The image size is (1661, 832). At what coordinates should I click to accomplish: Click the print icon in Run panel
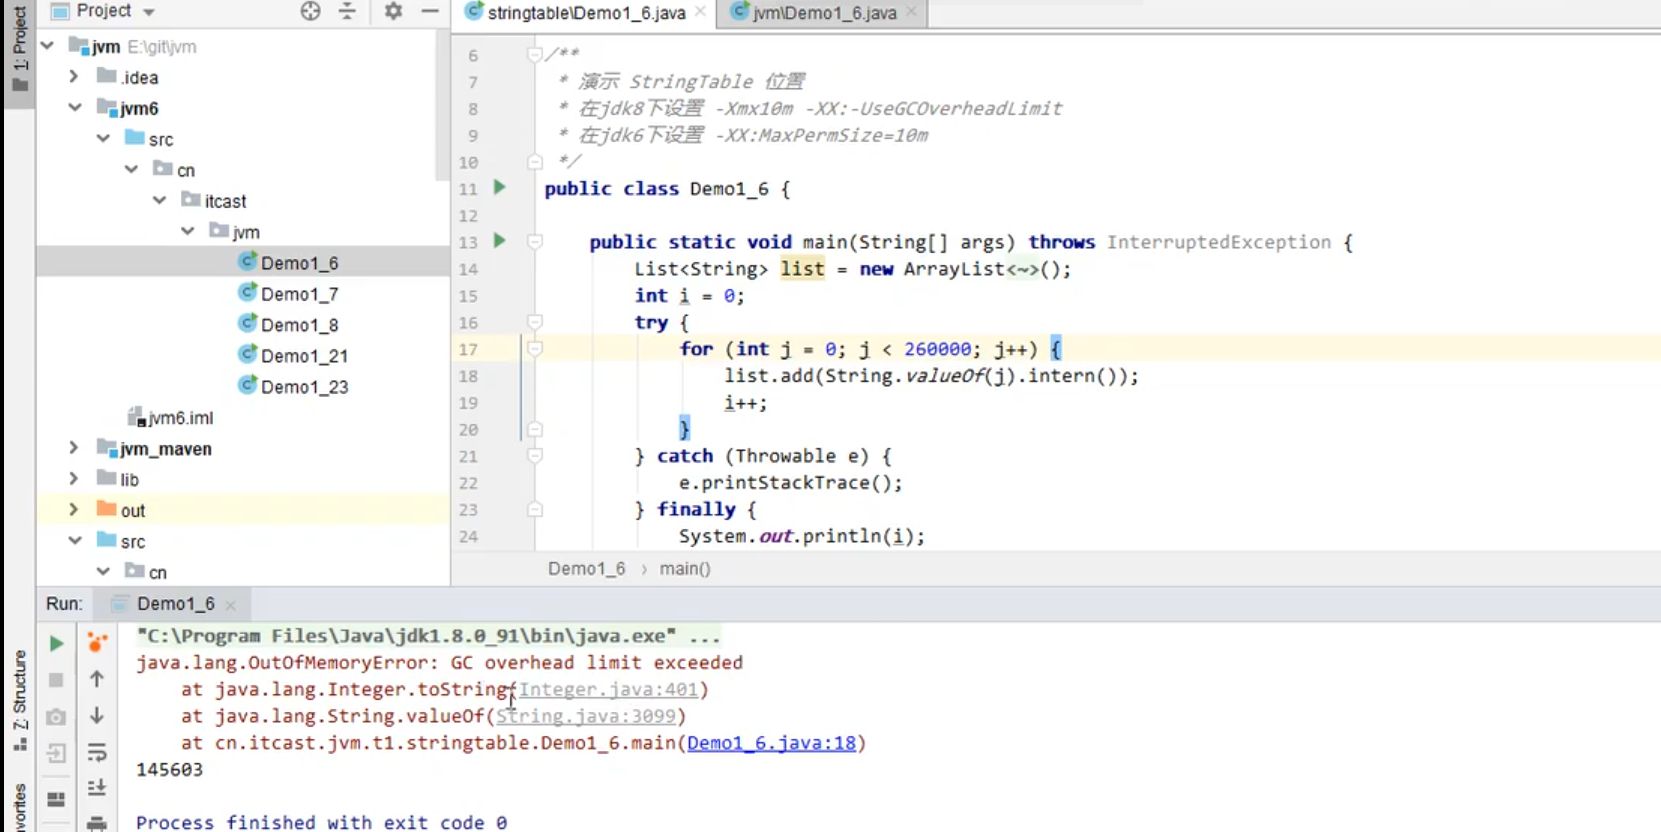click(x=97, y=823)
